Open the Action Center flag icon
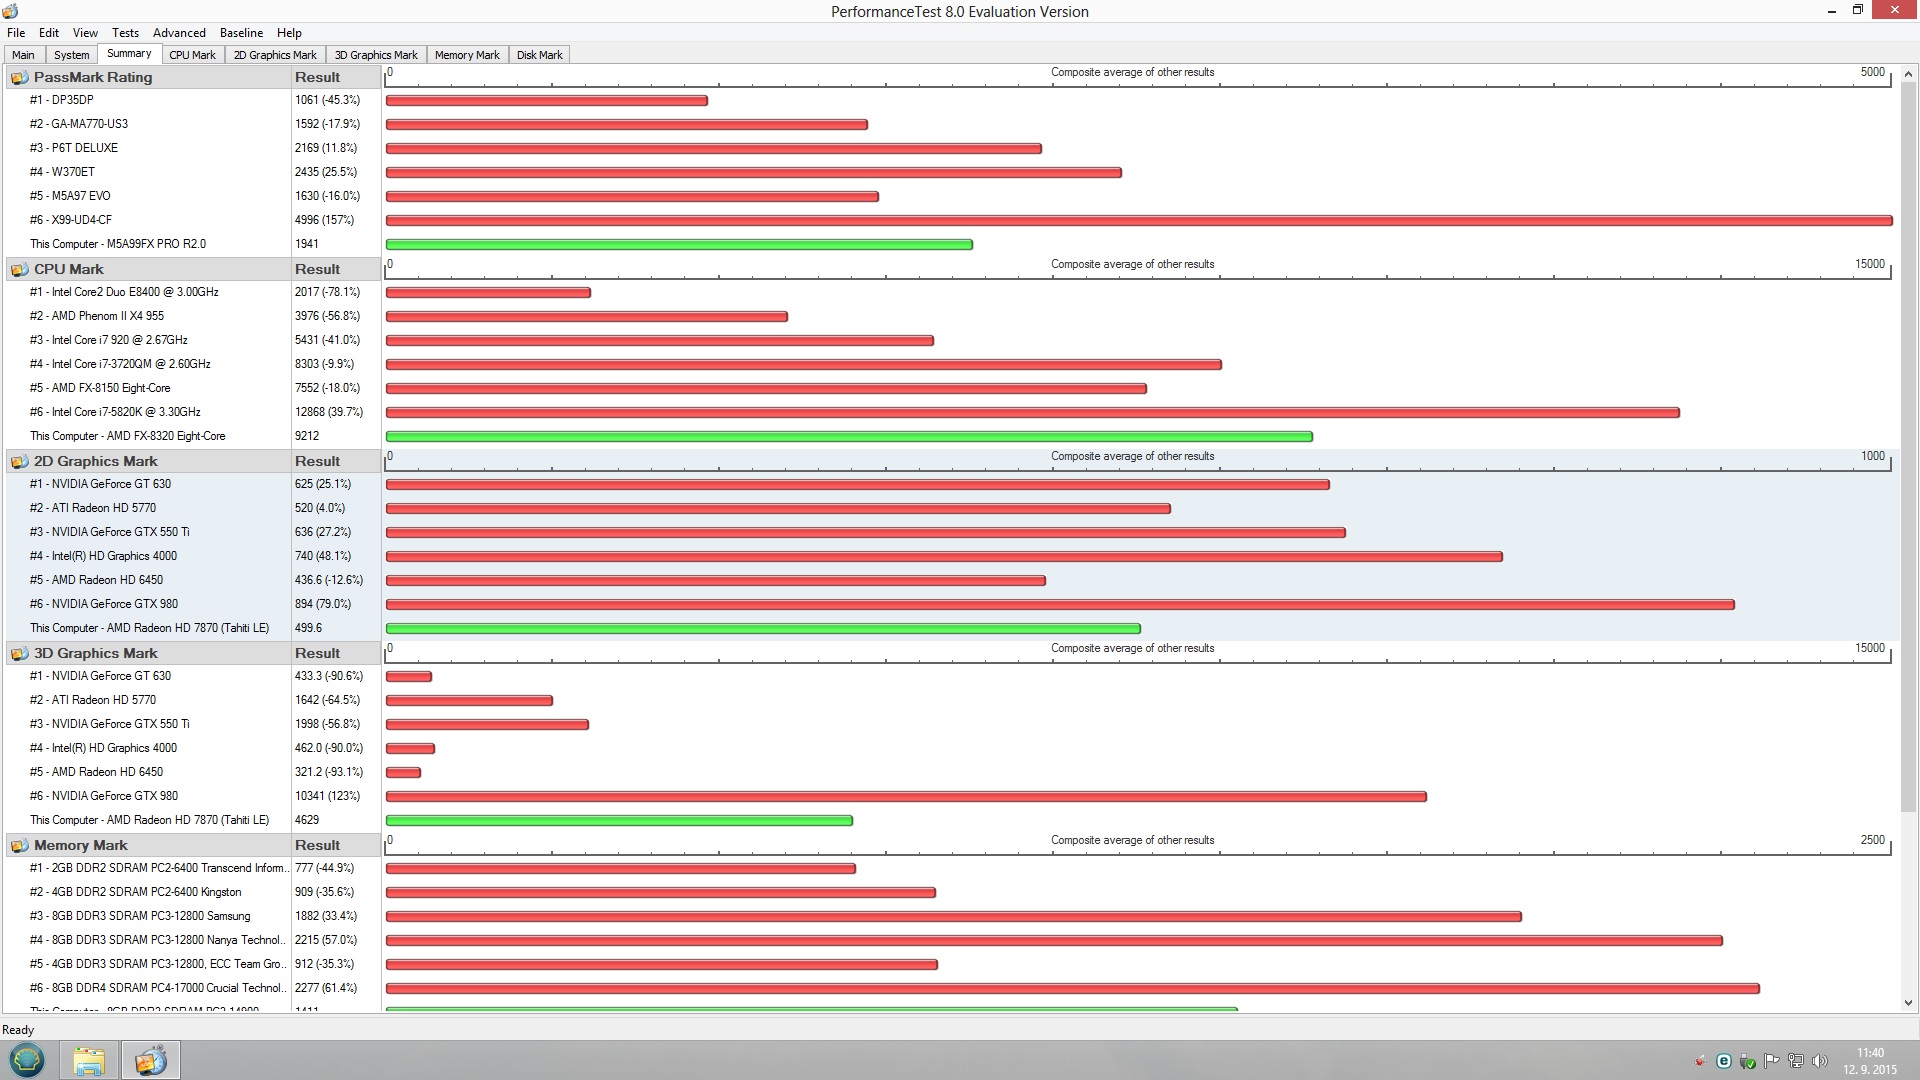 (1772, 1061)
